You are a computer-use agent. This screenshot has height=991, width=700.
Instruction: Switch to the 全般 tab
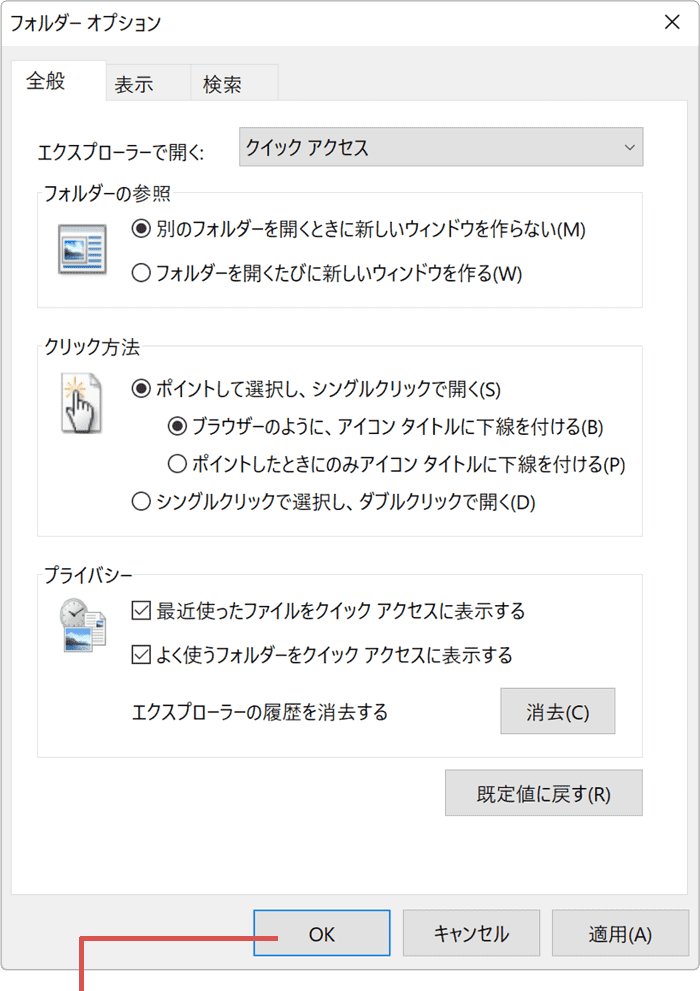click(58, 81)
